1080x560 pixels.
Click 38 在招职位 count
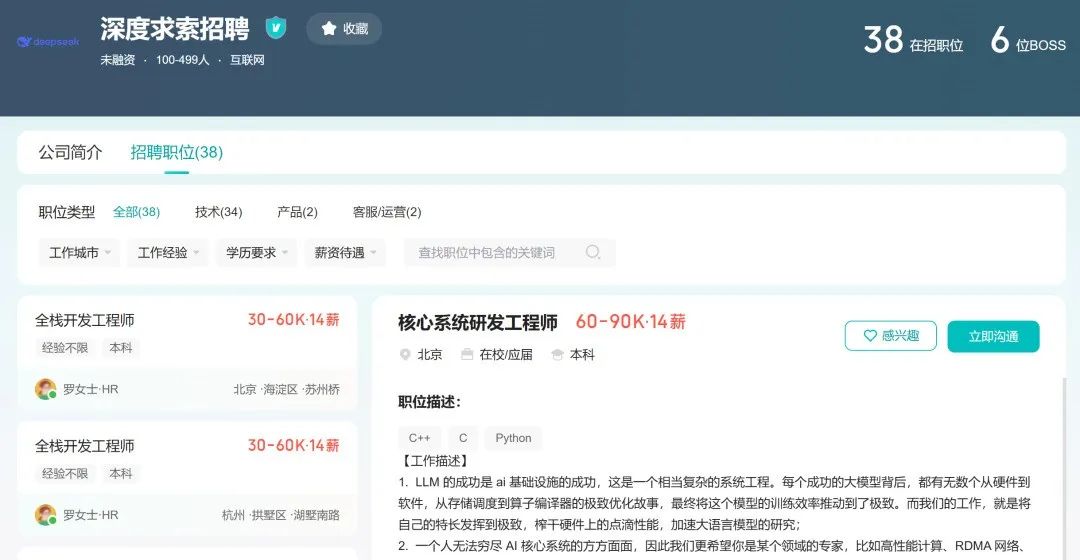(x=913, y=40)
